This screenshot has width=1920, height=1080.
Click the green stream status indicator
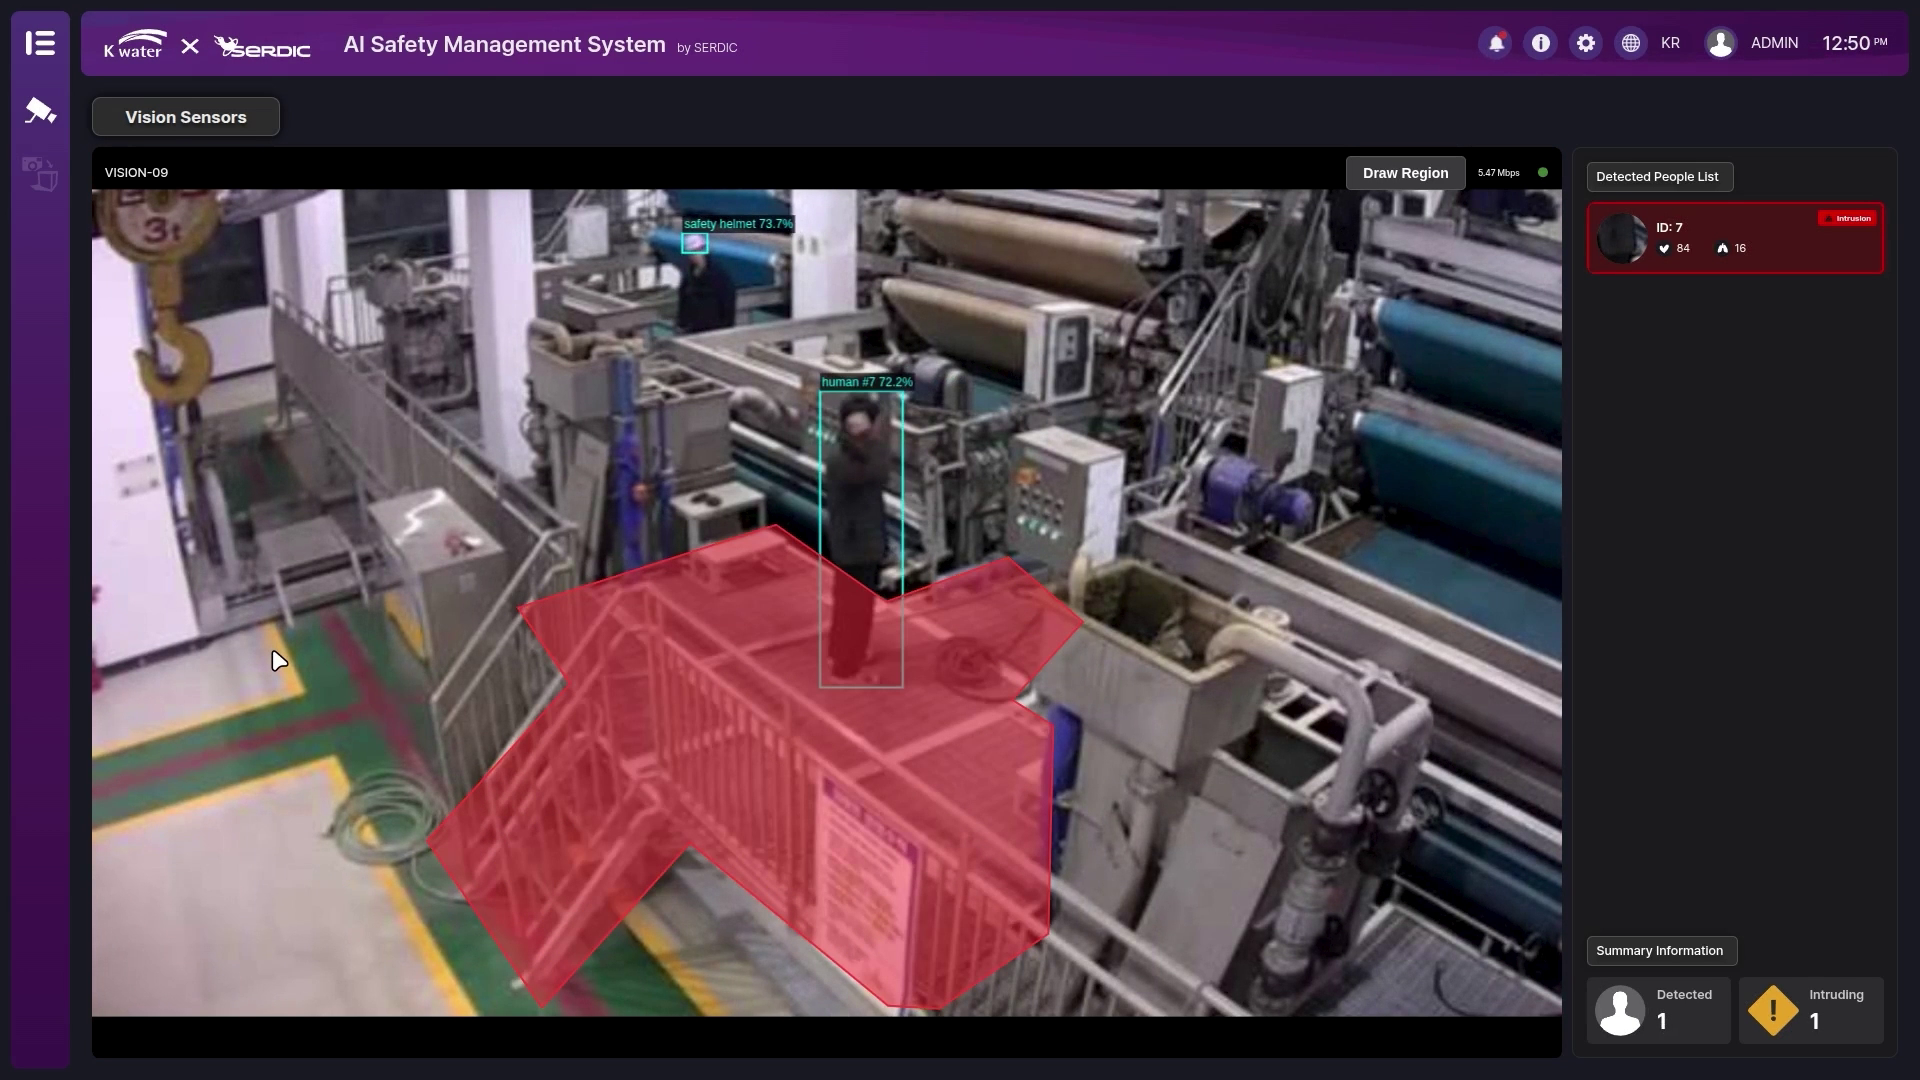(1543, 173)
